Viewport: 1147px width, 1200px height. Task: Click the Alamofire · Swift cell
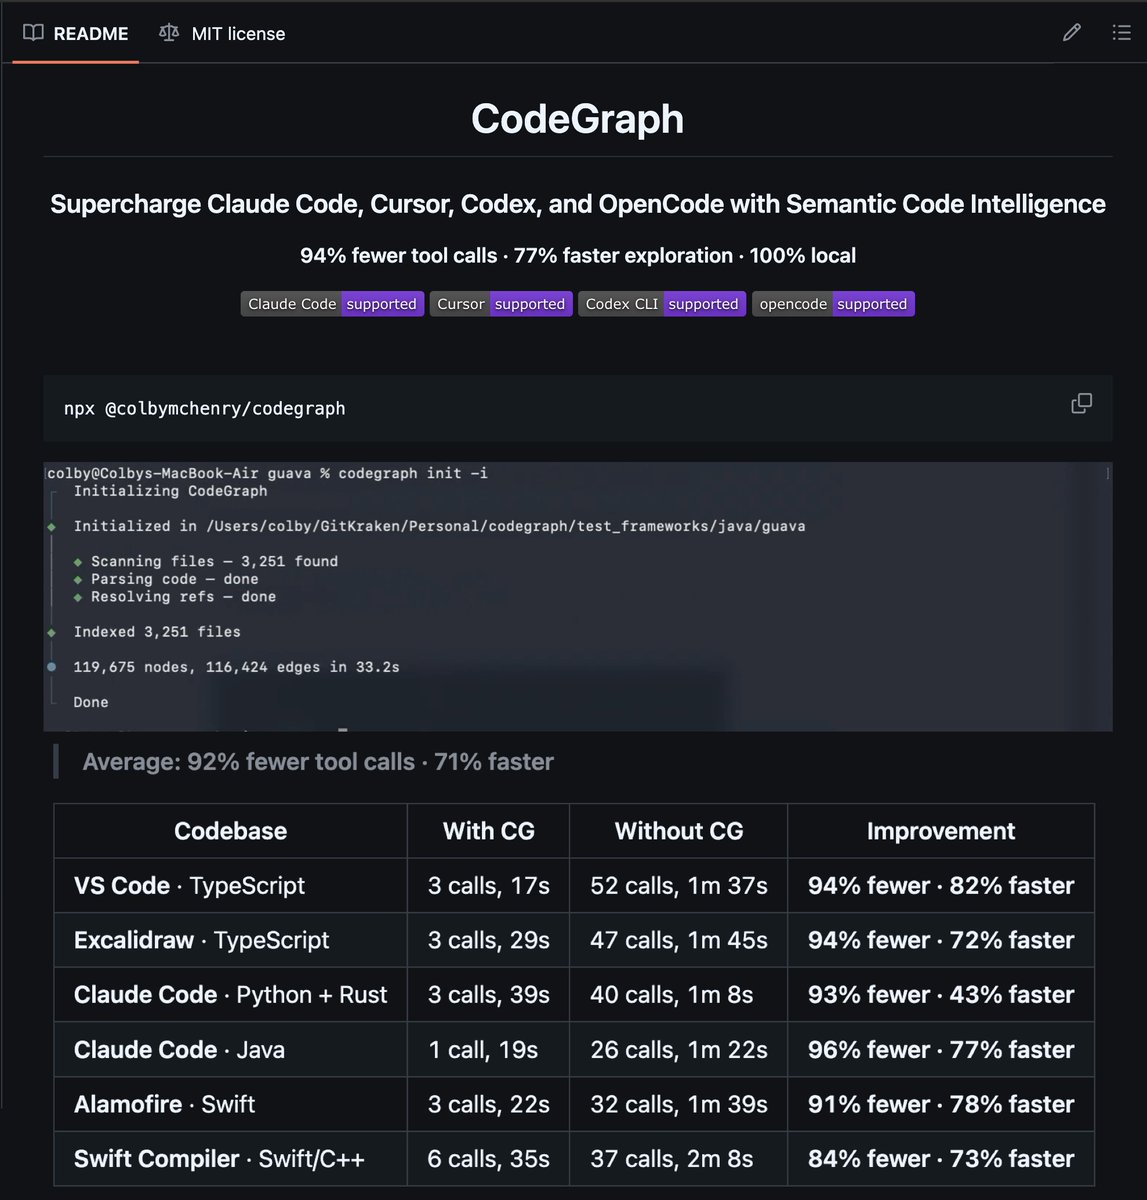(x=230, y=1104)
